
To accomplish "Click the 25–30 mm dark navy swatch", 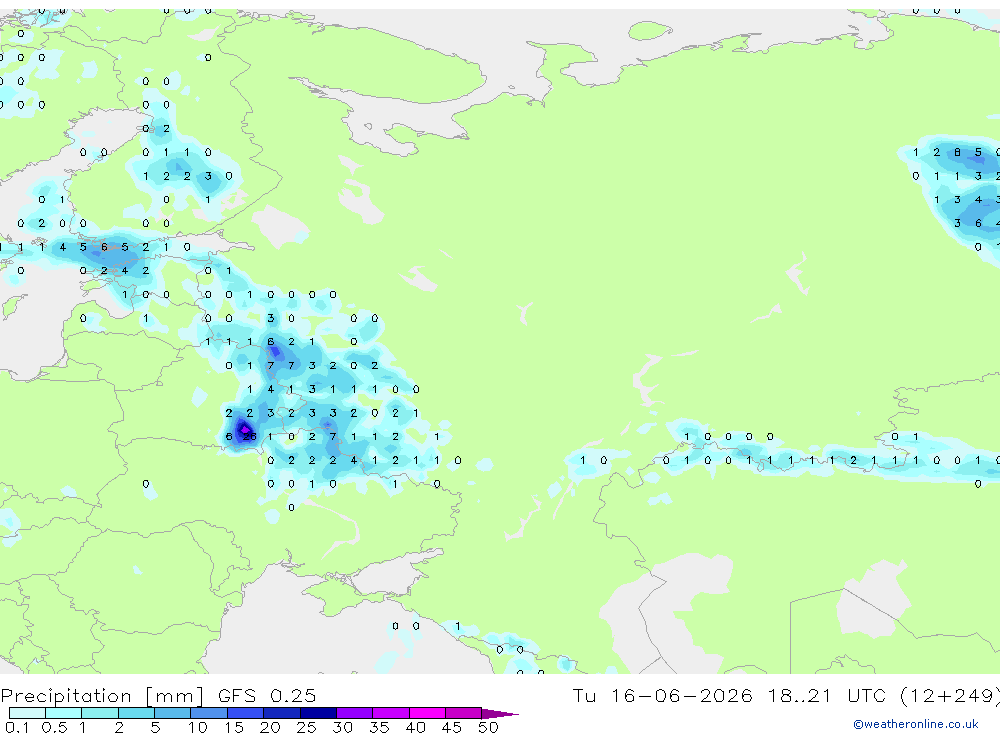I will (318, 713).
